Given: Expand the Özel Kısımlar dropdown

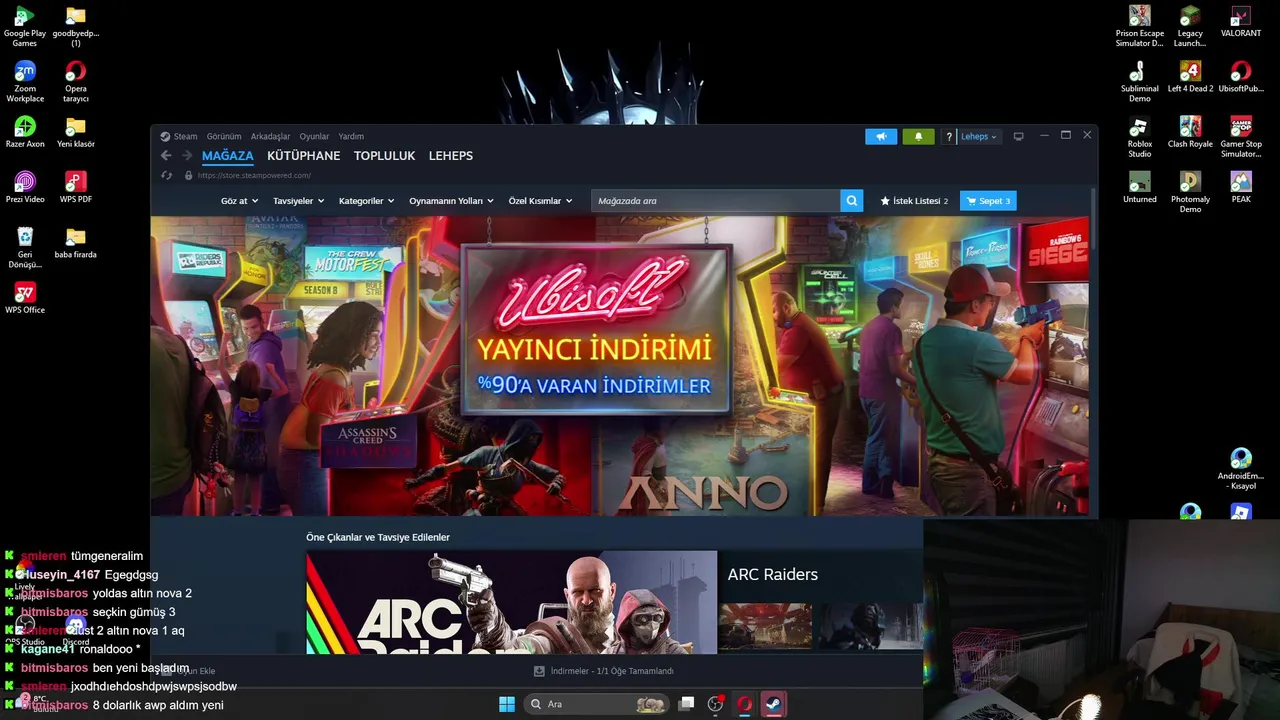Looking at the screenshot, I should [x=540, y=201].
